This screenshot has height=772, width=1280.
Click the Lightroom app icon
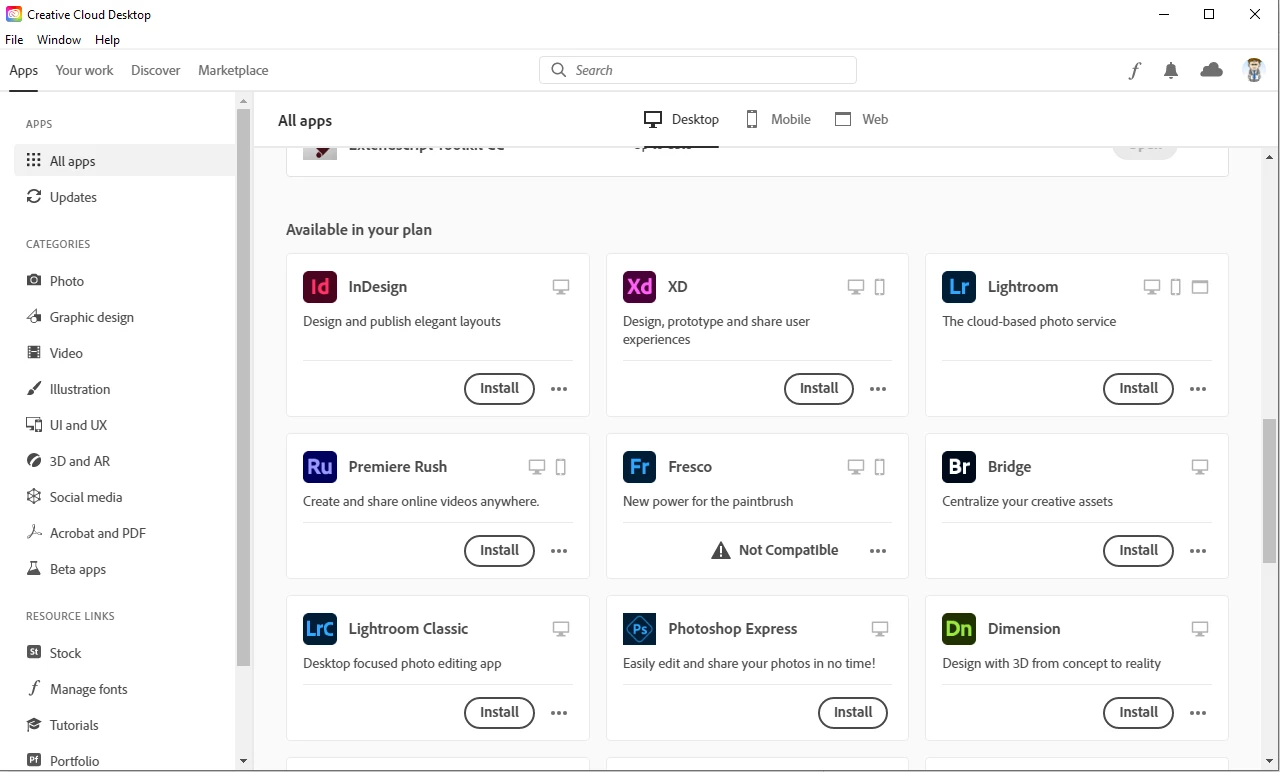click(959, 287)
